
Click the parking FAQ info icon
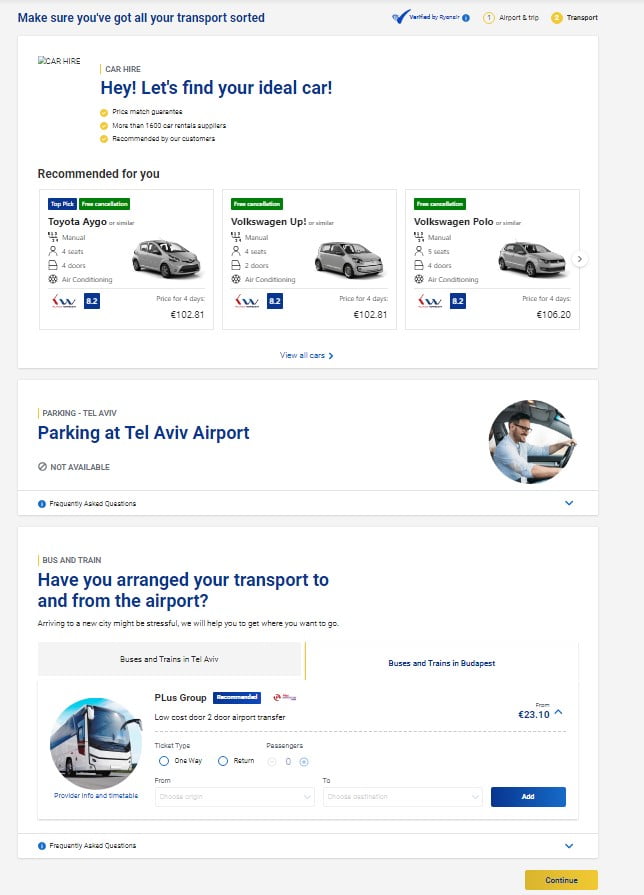point(42,503)
